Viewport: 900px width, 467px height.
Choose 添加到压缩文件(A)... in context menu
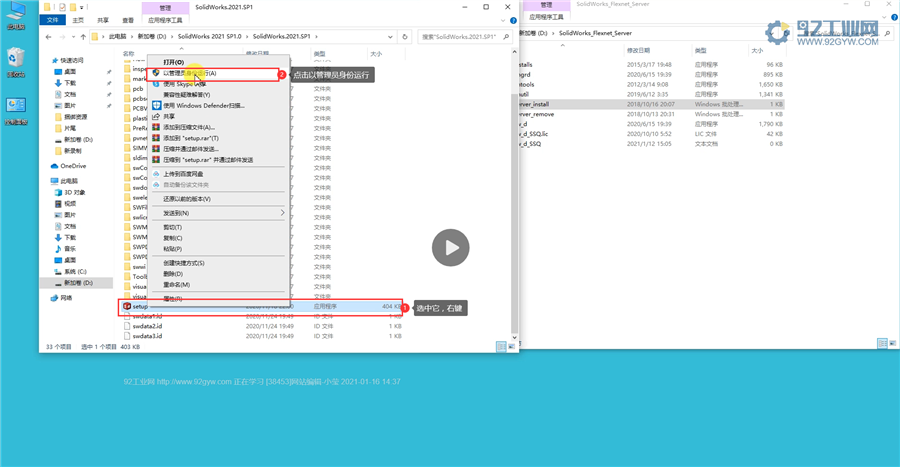189,127
